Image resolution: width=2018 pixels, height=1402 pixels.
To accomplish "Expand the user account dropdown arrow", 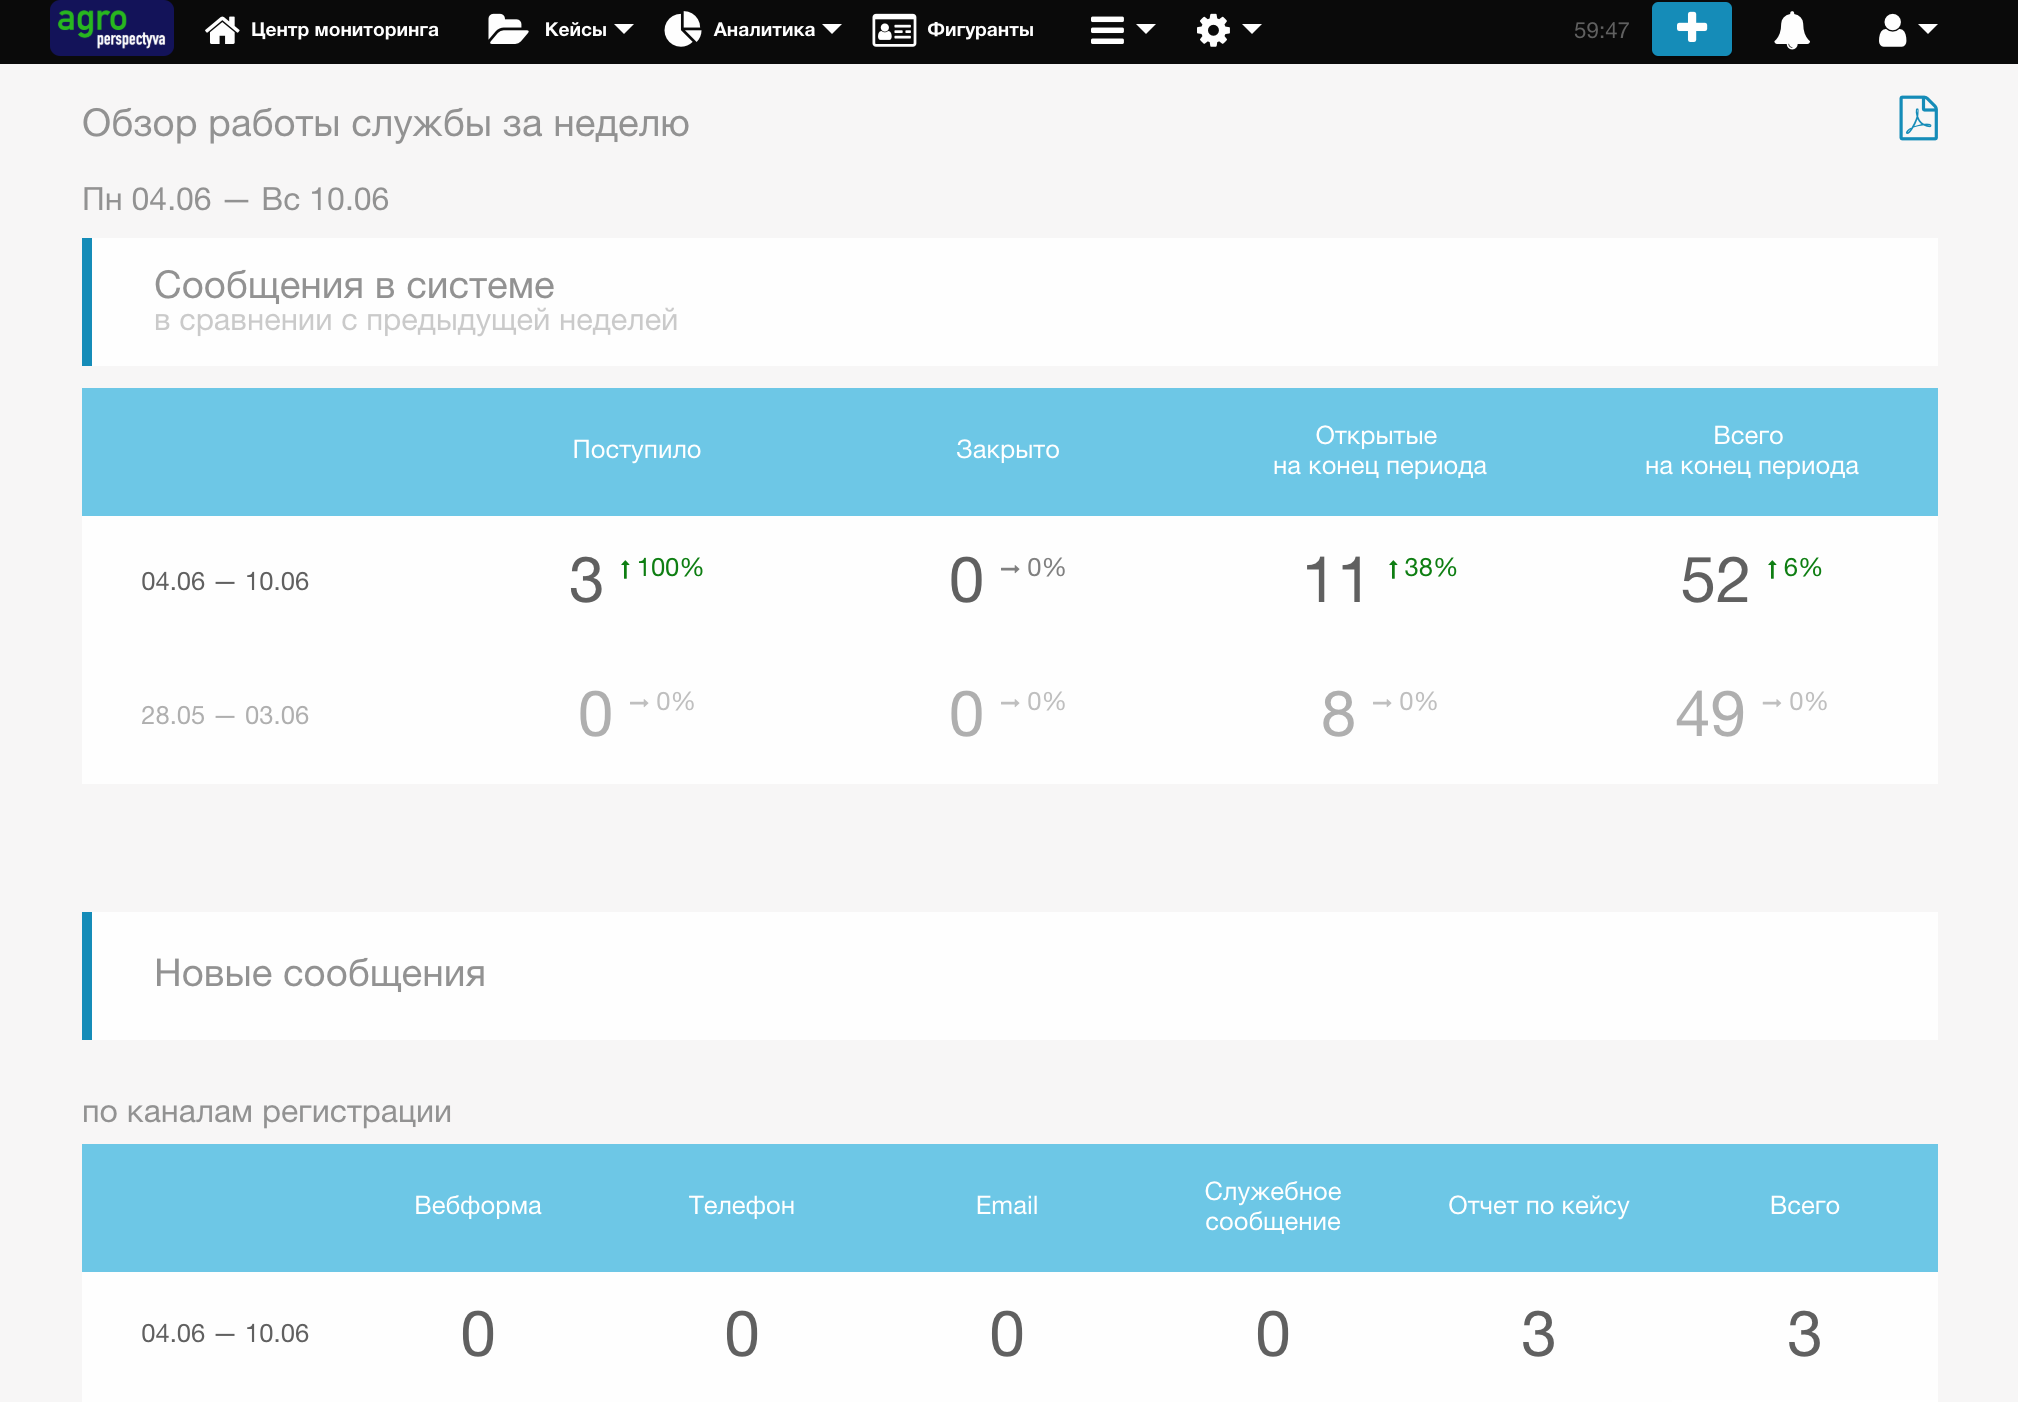I will (x=1928, y=30).
